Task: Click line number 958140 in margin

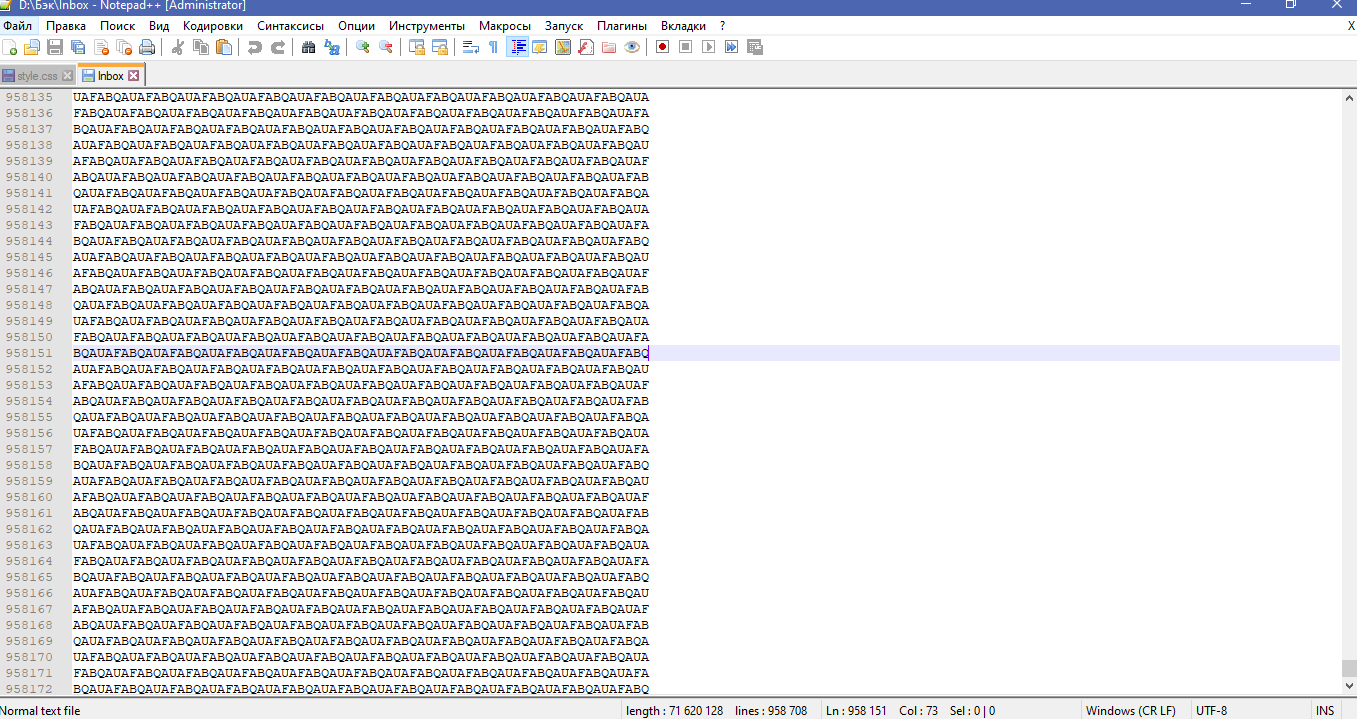Action: (x=29, y=177)
